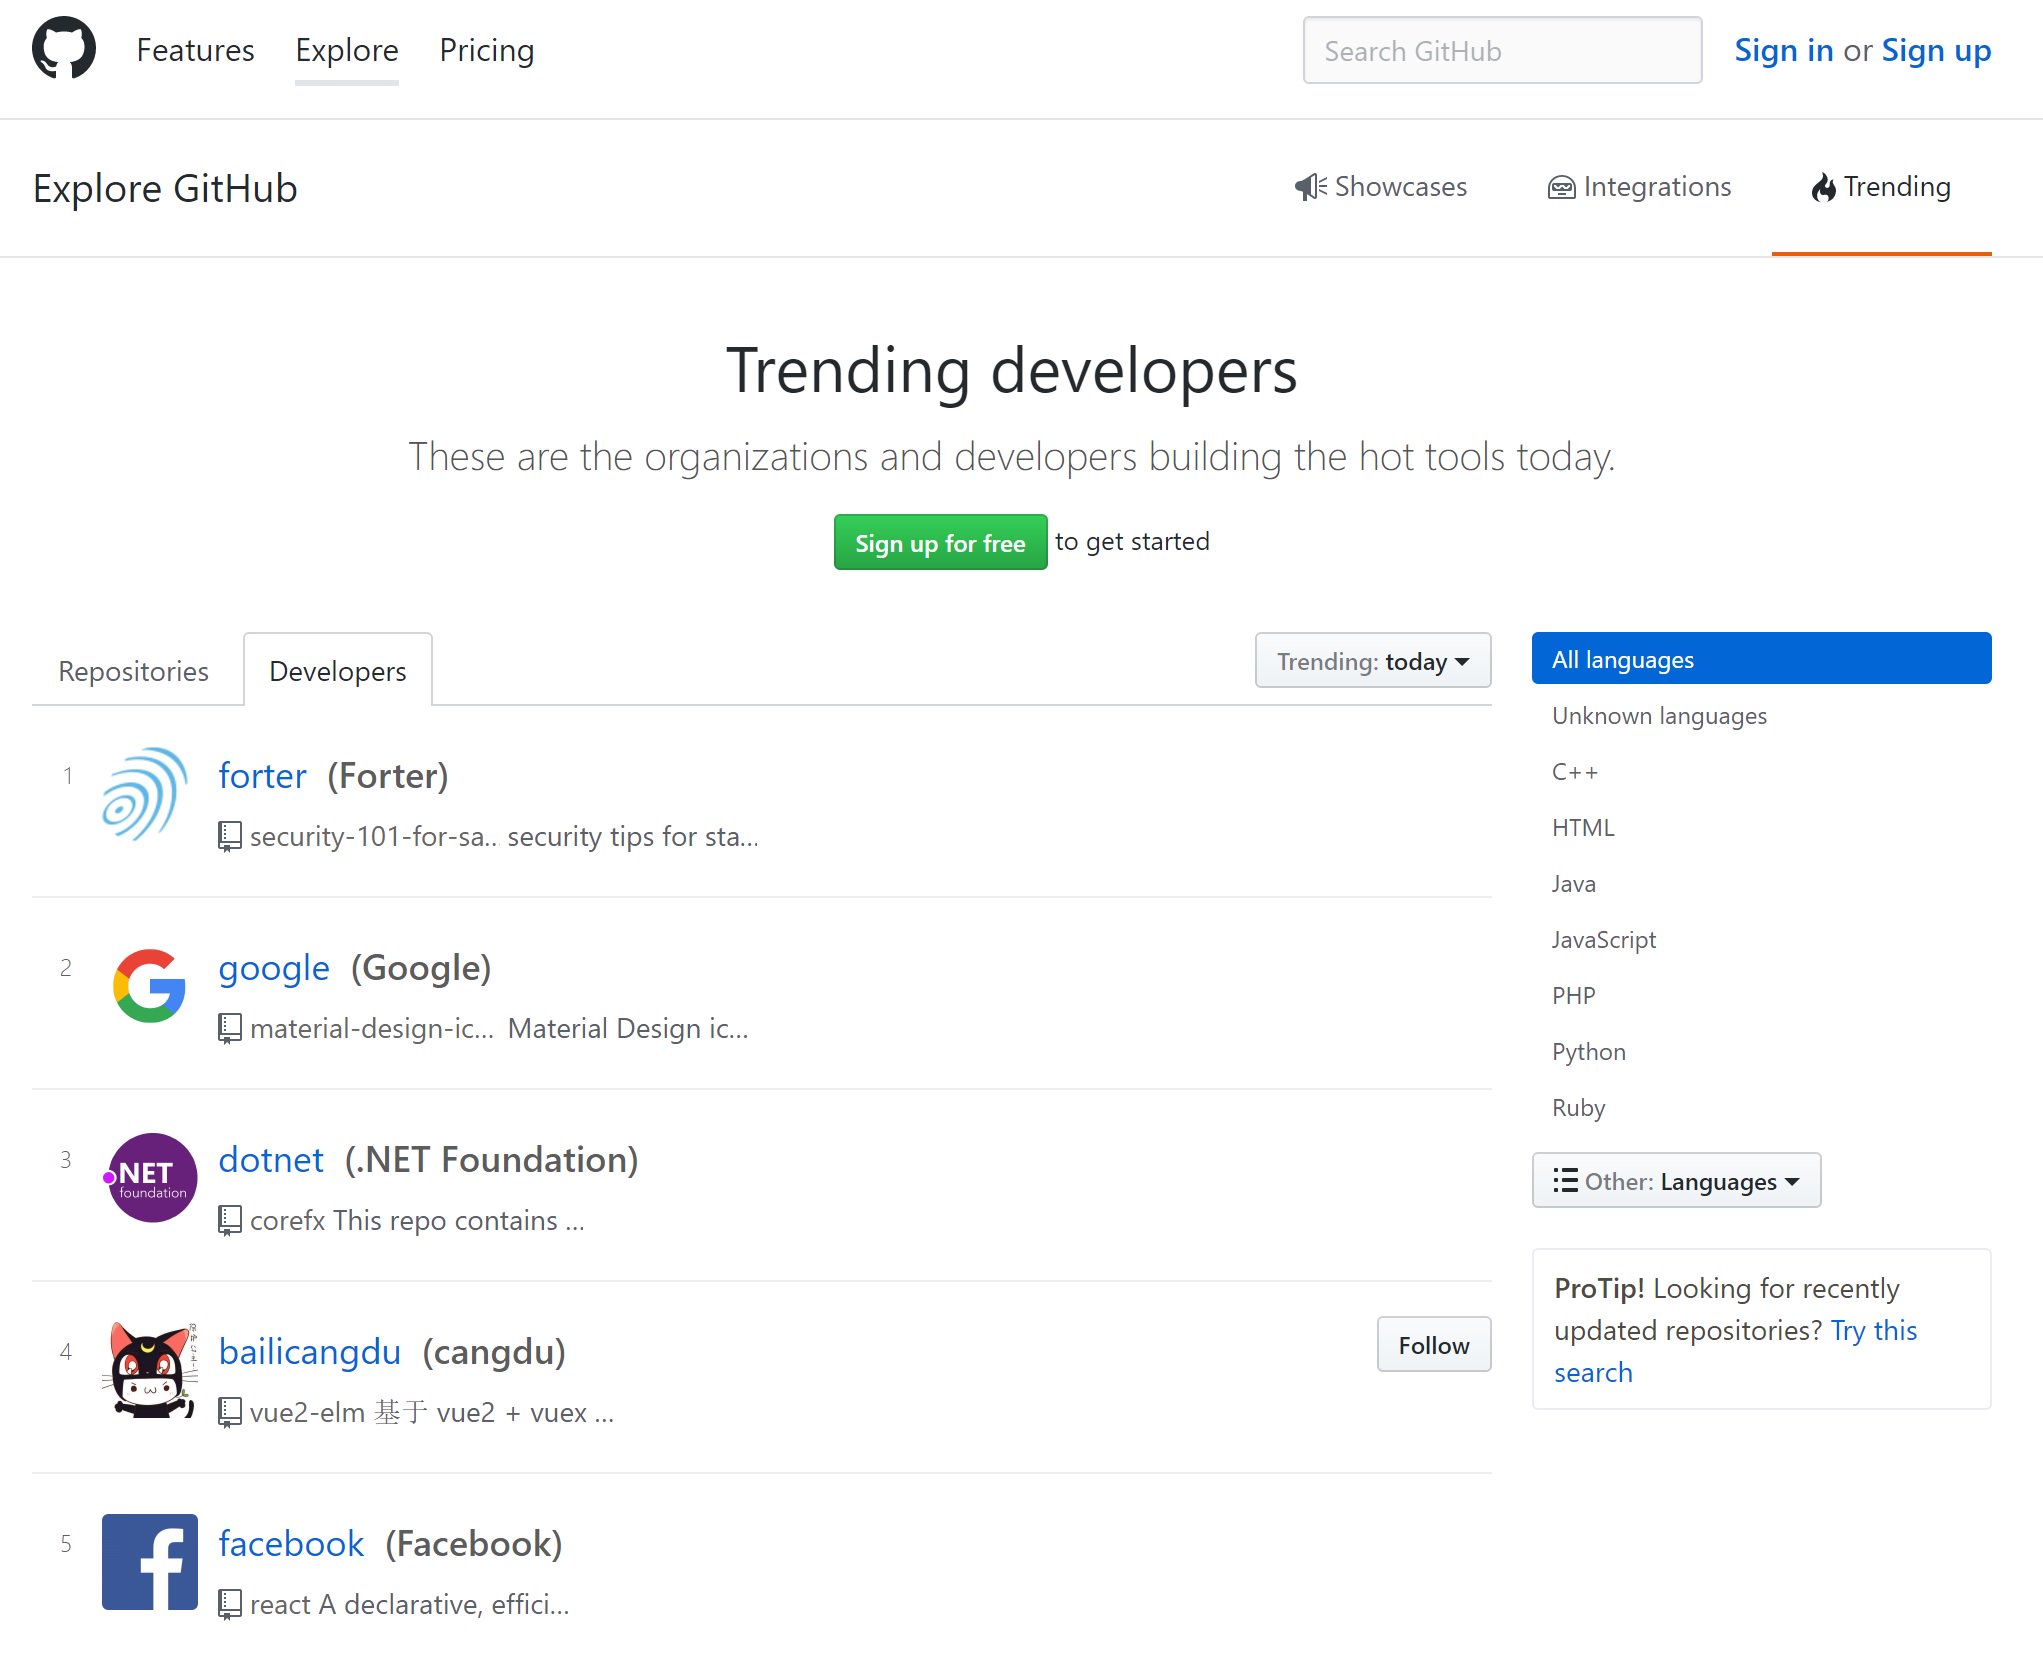Viewport: 2043px width, 1661px height.
Task: Open the Integrations section
Action: click(x=1639, y=187)
